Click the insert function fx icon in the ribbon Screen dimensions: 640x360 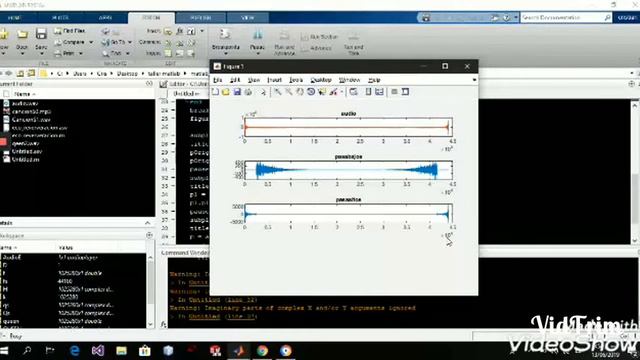pyautogui.click(x=180, y=31)
